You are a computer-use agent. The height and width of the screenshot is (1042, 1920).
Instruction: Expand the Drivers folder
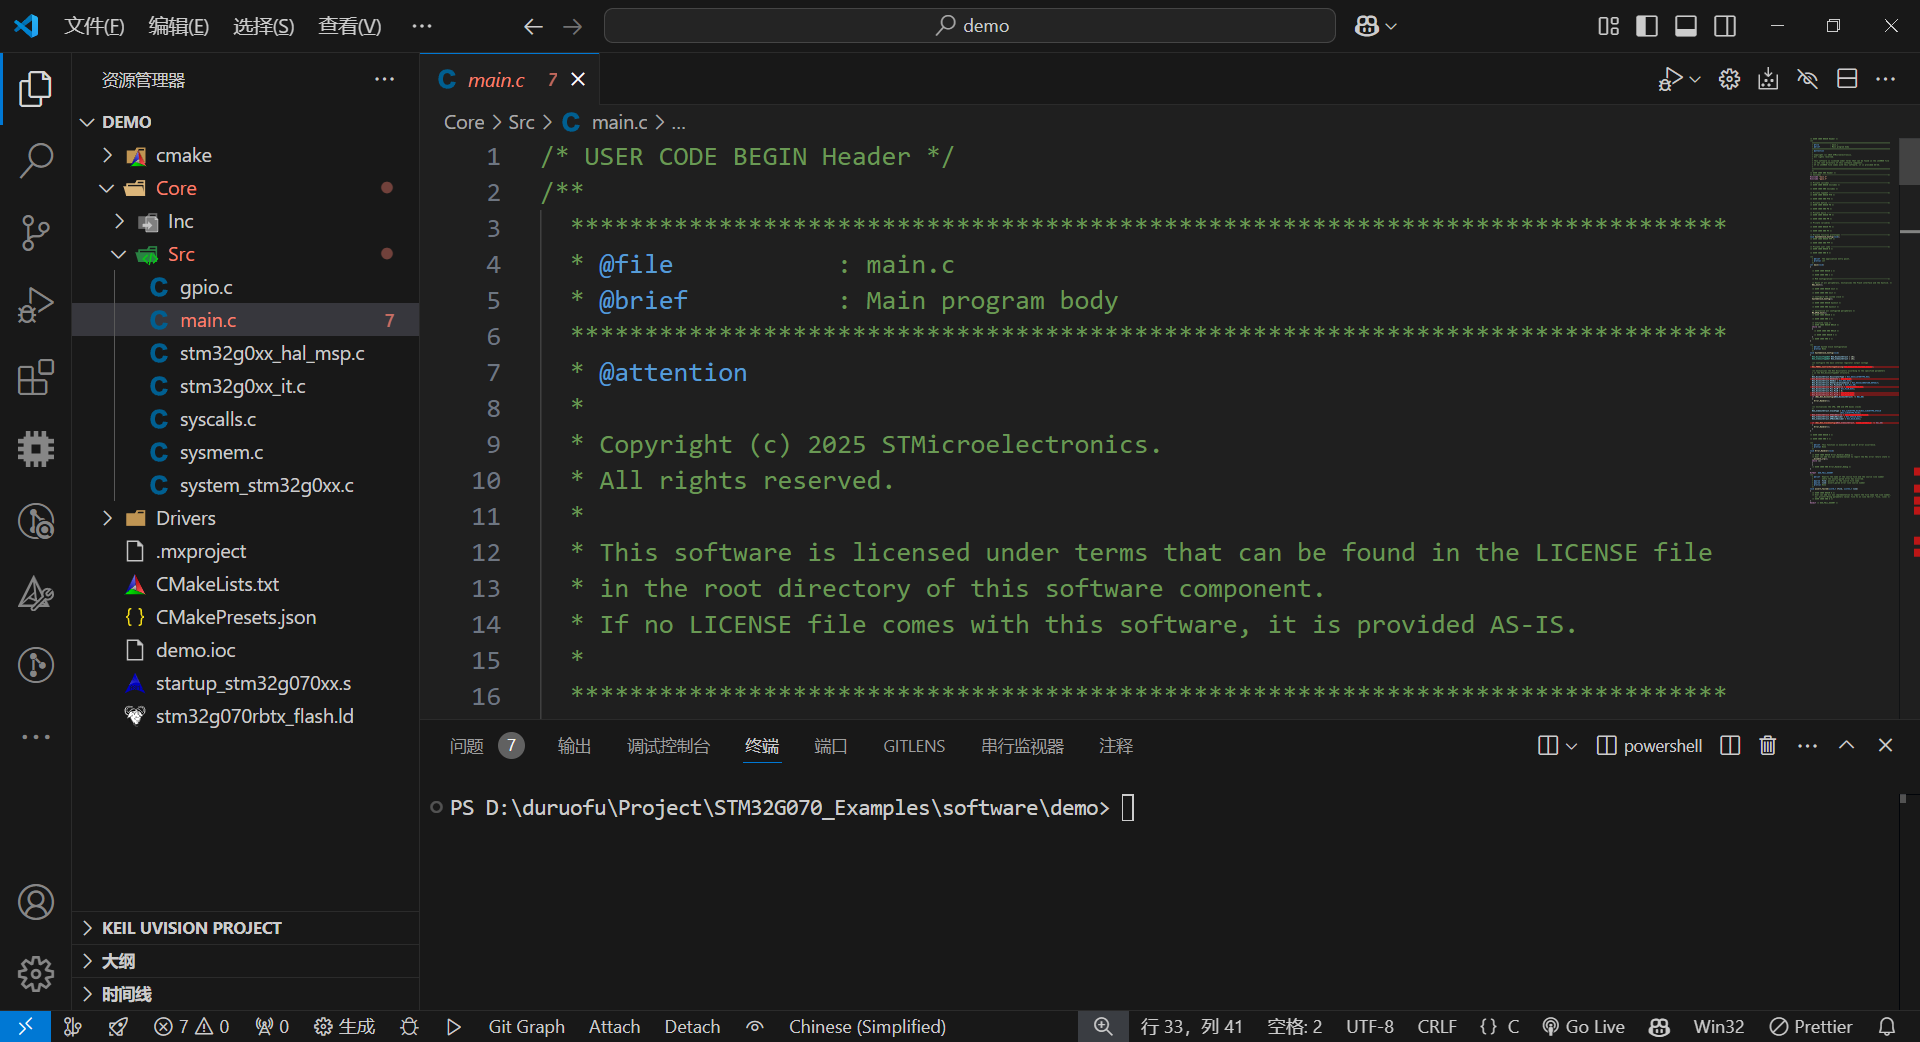pos(185,518)
